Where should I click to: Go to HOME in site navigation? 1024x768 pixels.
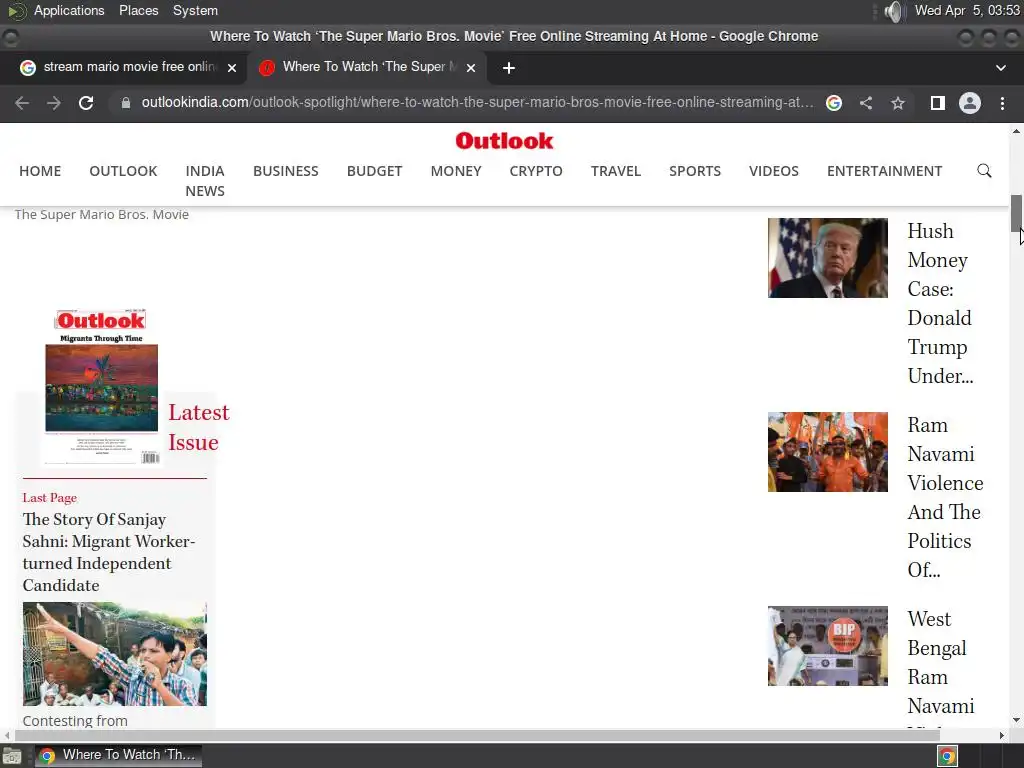pos(40,171)
